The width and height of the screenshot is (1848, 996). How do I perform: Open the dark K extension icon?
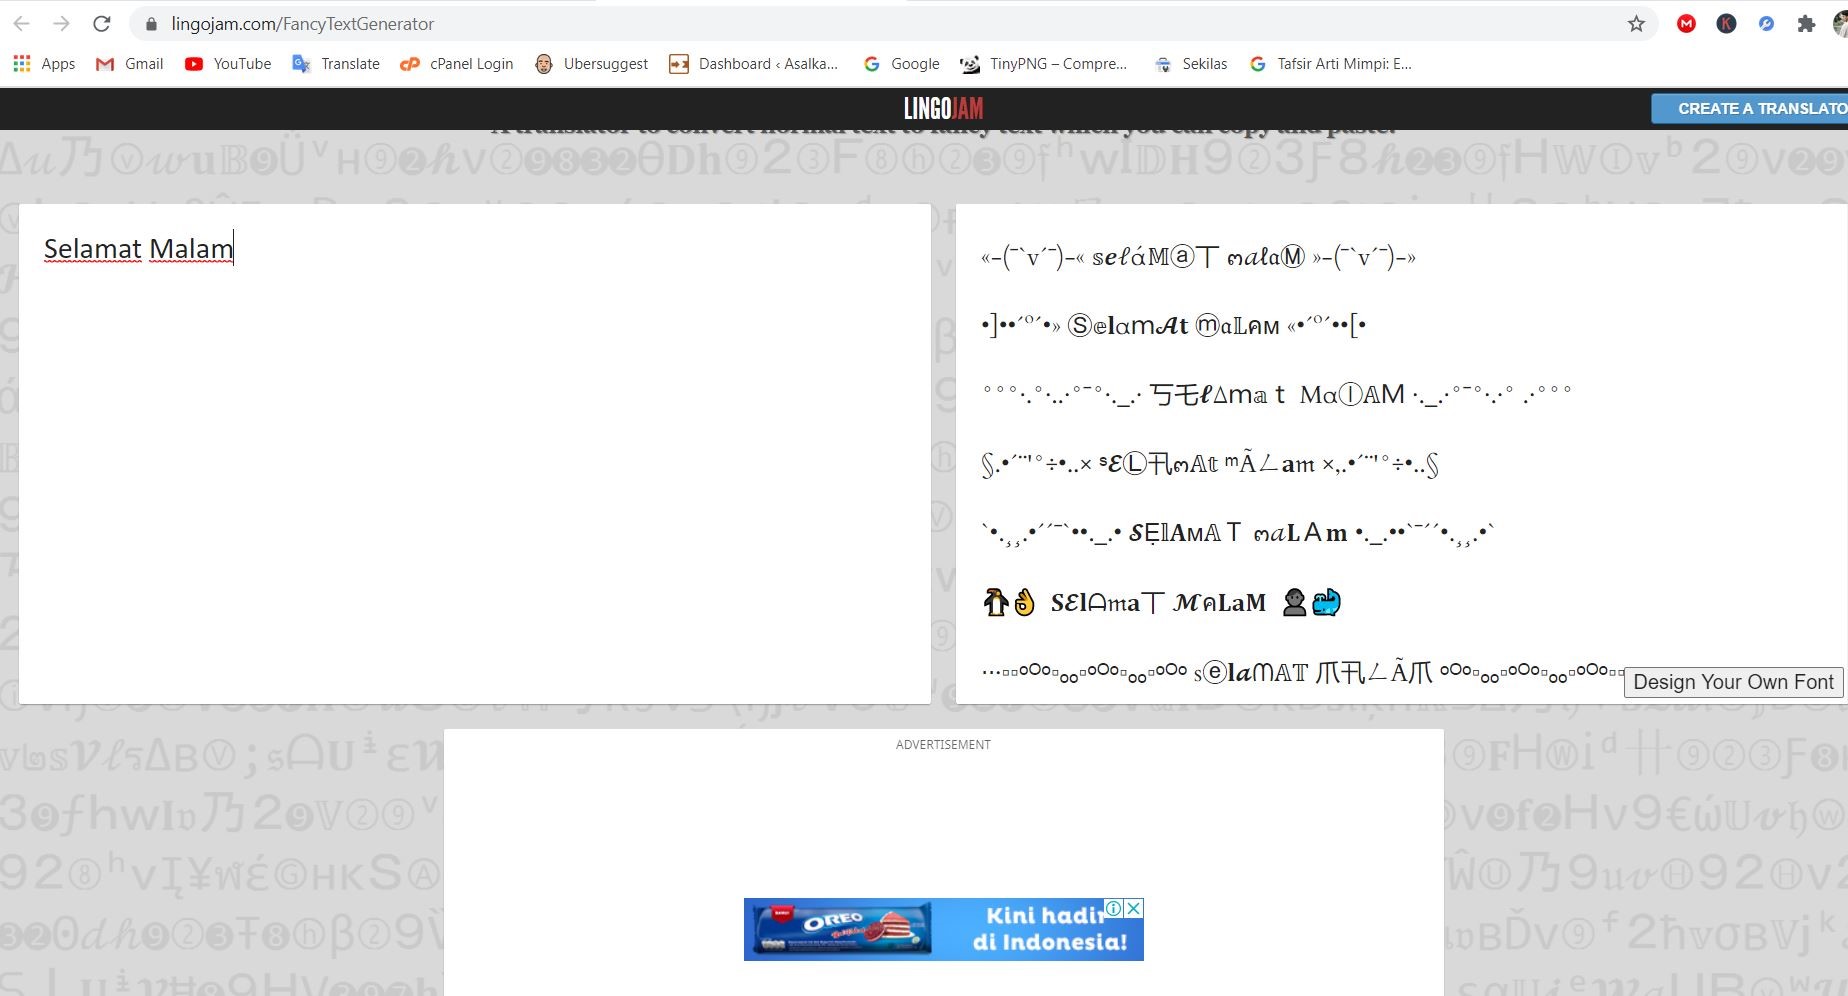(1726, 23)
